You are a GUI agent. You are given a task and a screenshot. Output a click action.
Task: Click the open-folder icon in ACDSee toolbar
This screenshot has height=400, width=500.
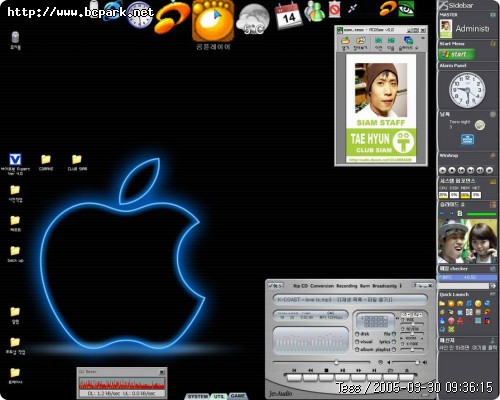tap(345, 40)
